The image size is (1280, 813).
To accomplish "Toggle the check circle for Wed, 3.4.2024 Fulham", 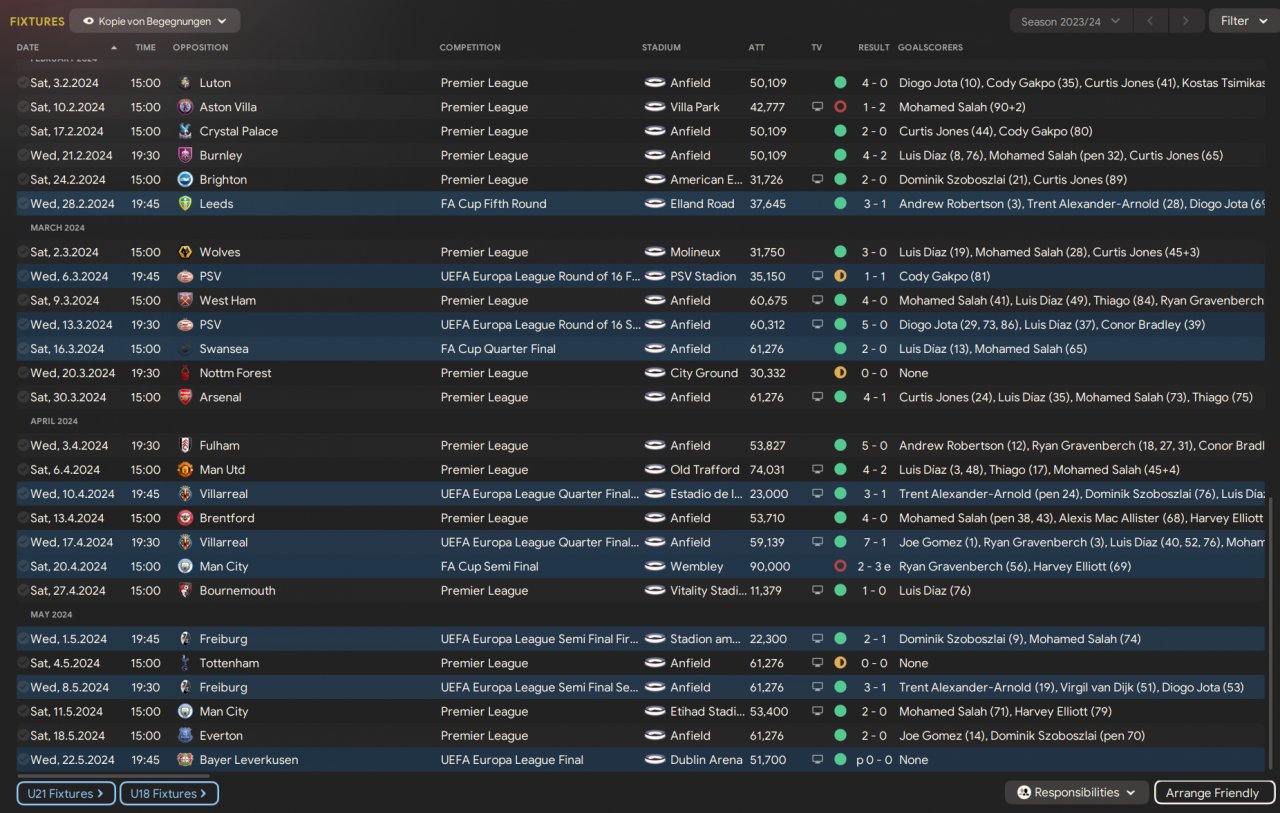I will (x=23, y=445).
